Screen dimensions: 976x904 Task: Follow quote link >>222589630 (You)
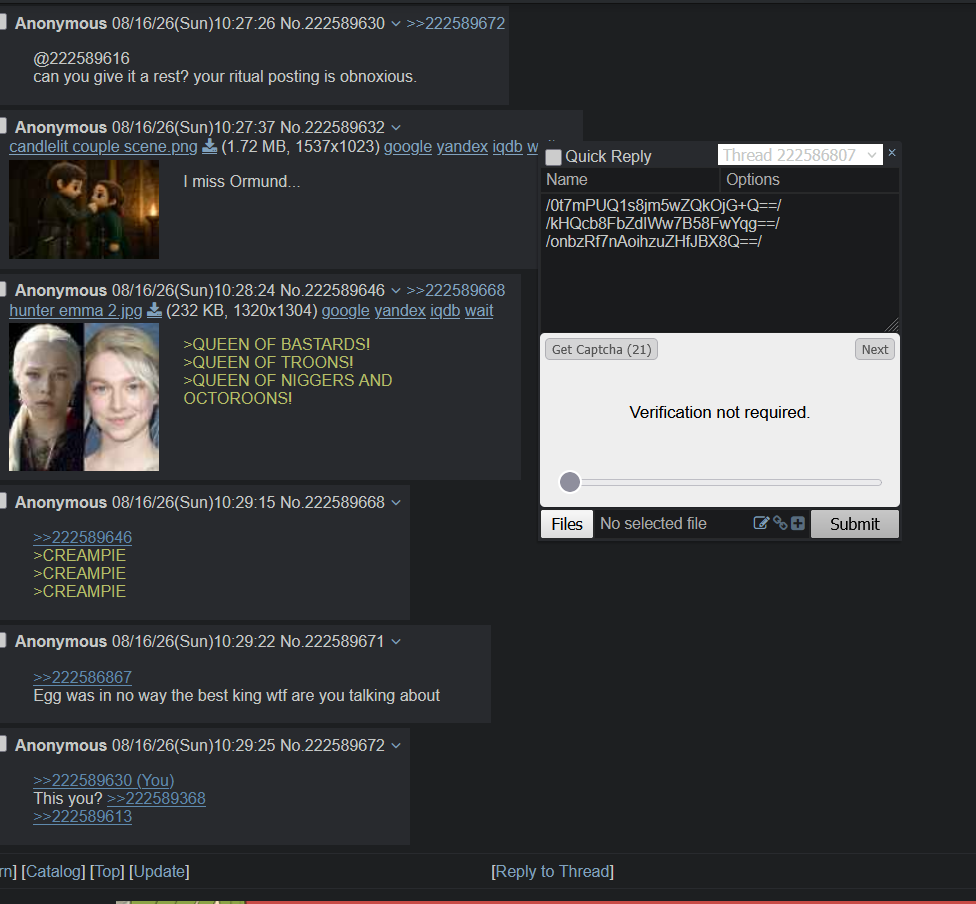(x=104, y=780)
